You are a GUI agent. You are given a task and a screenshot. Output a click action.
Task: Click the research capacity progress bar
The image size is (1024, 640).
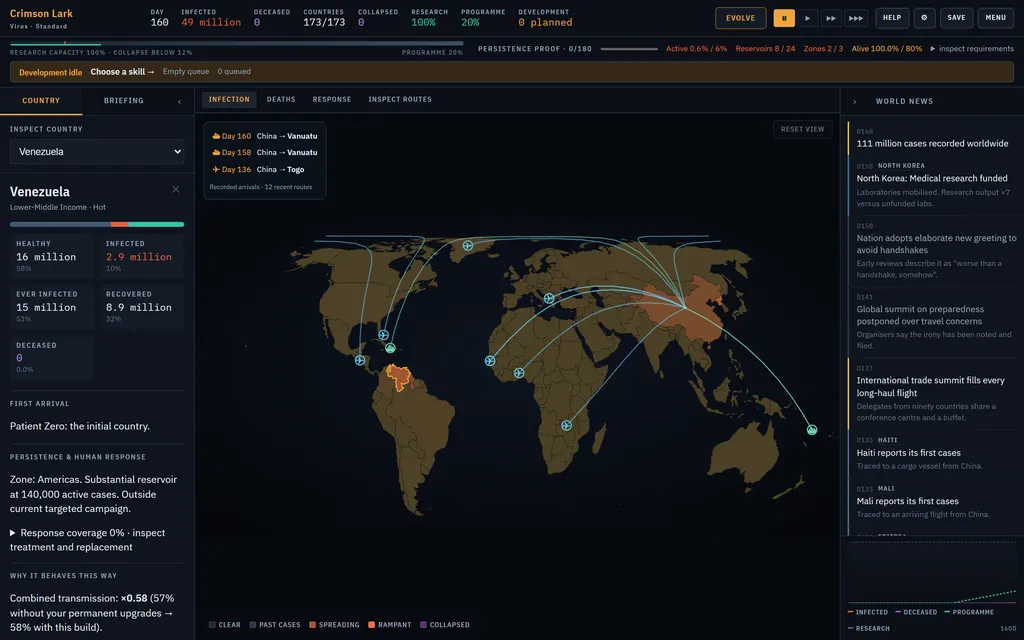click(x=236, y=44)
